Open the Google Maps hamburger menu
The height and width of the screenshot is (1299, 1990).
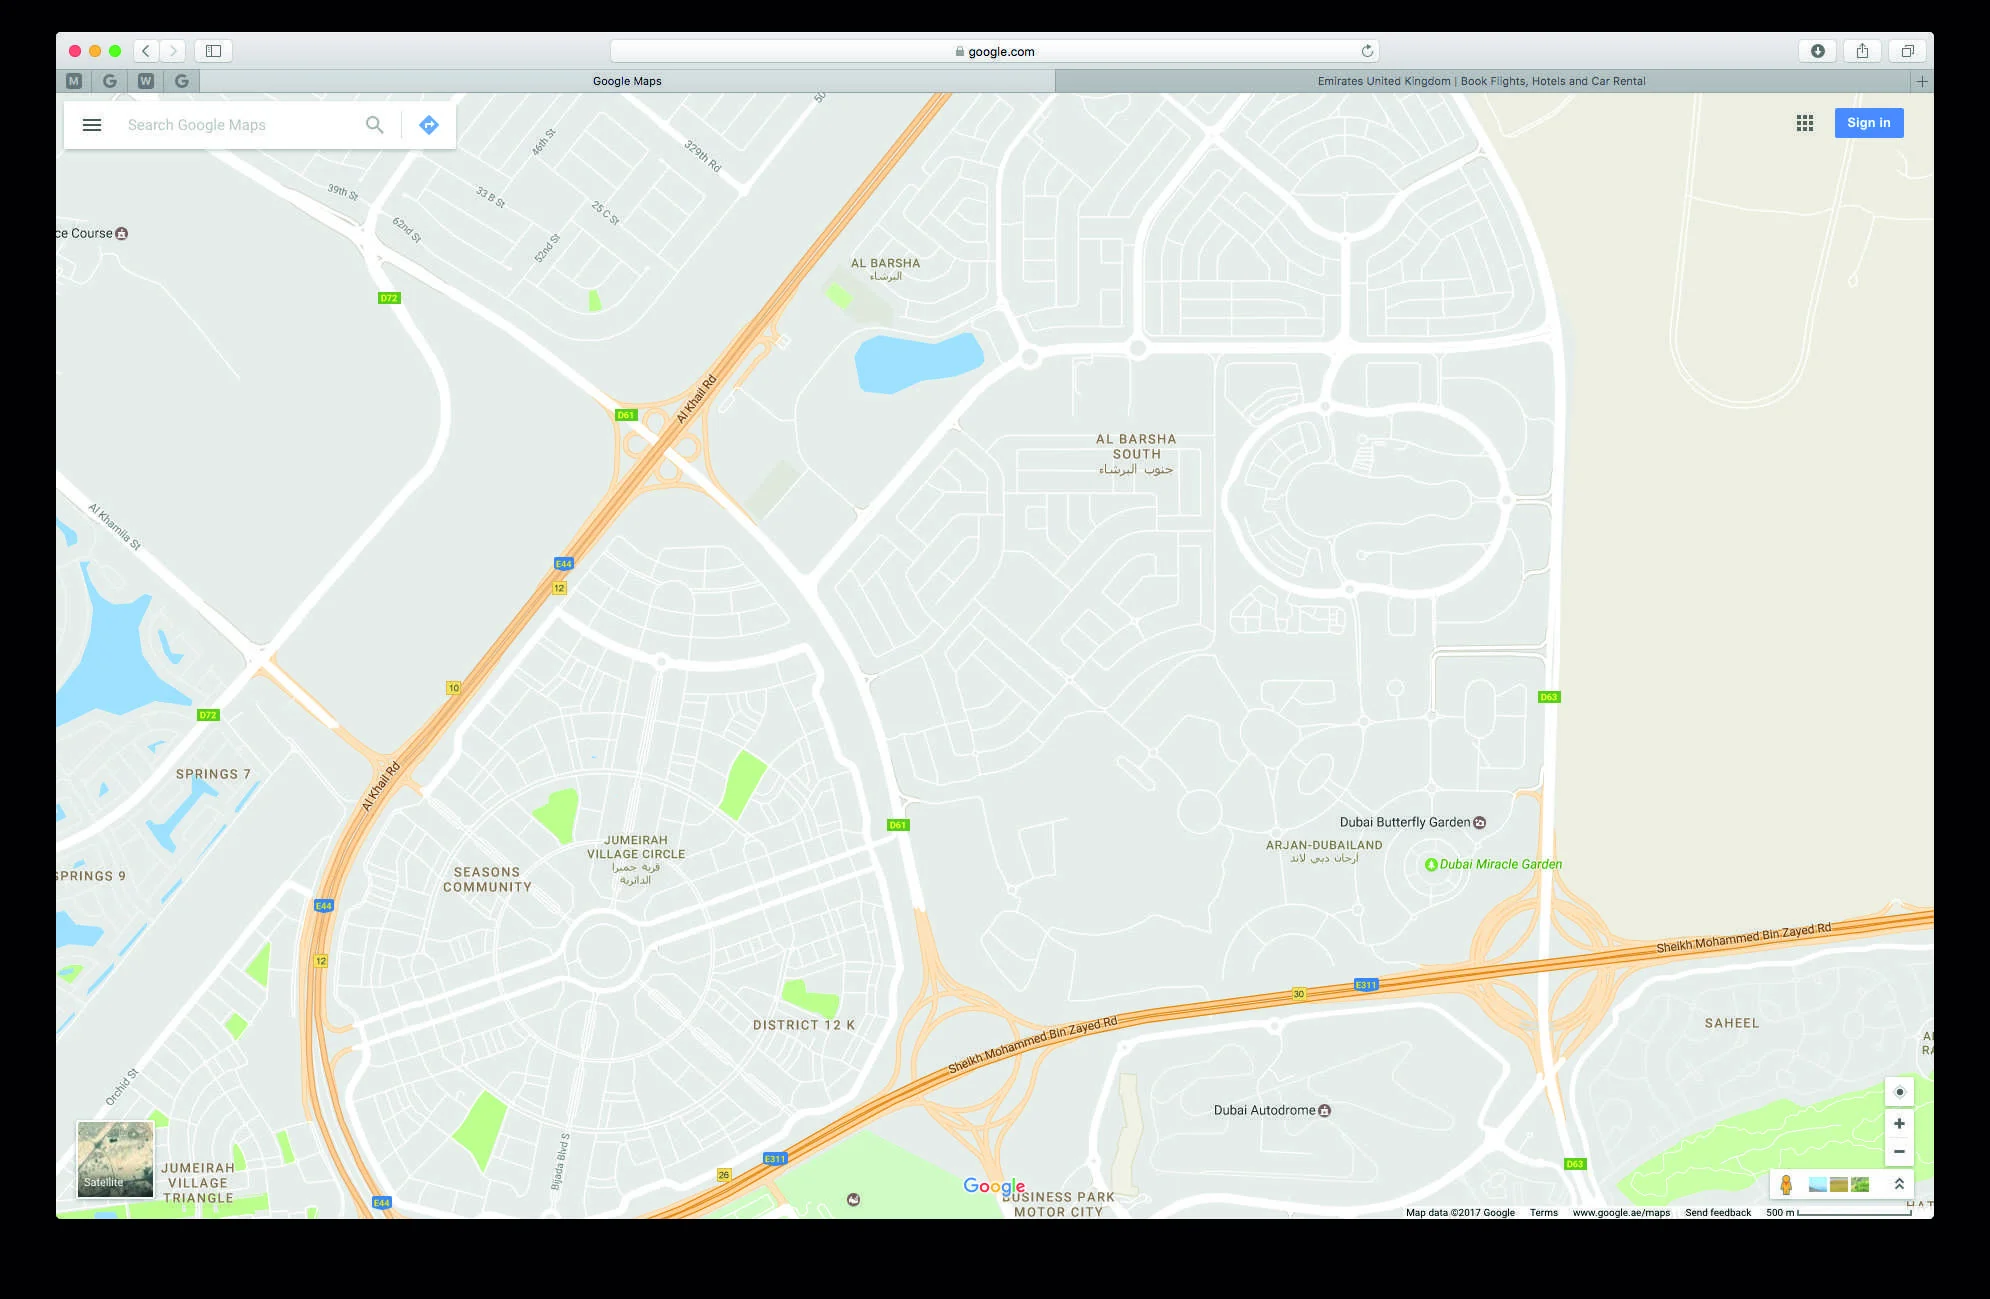(x=92, y=125)
